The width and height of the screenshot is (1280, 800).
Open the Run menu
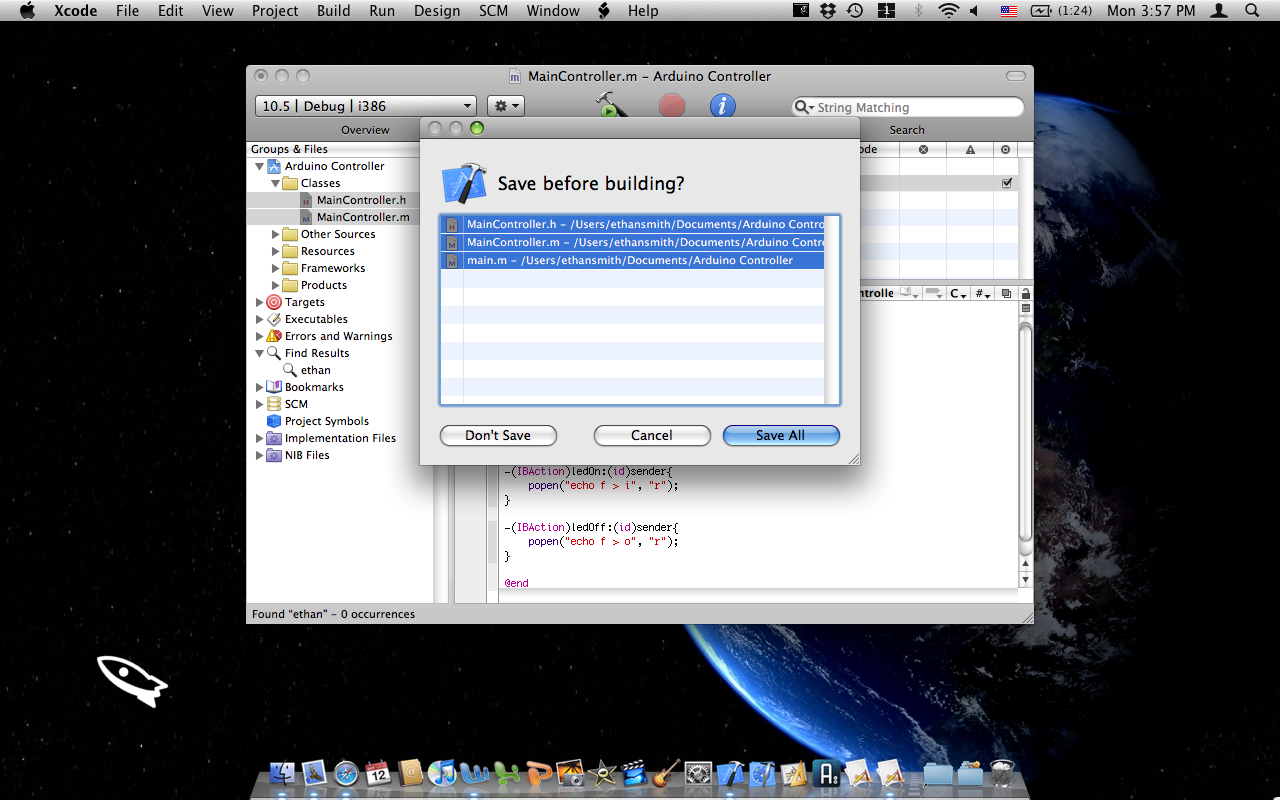(382, 11)
